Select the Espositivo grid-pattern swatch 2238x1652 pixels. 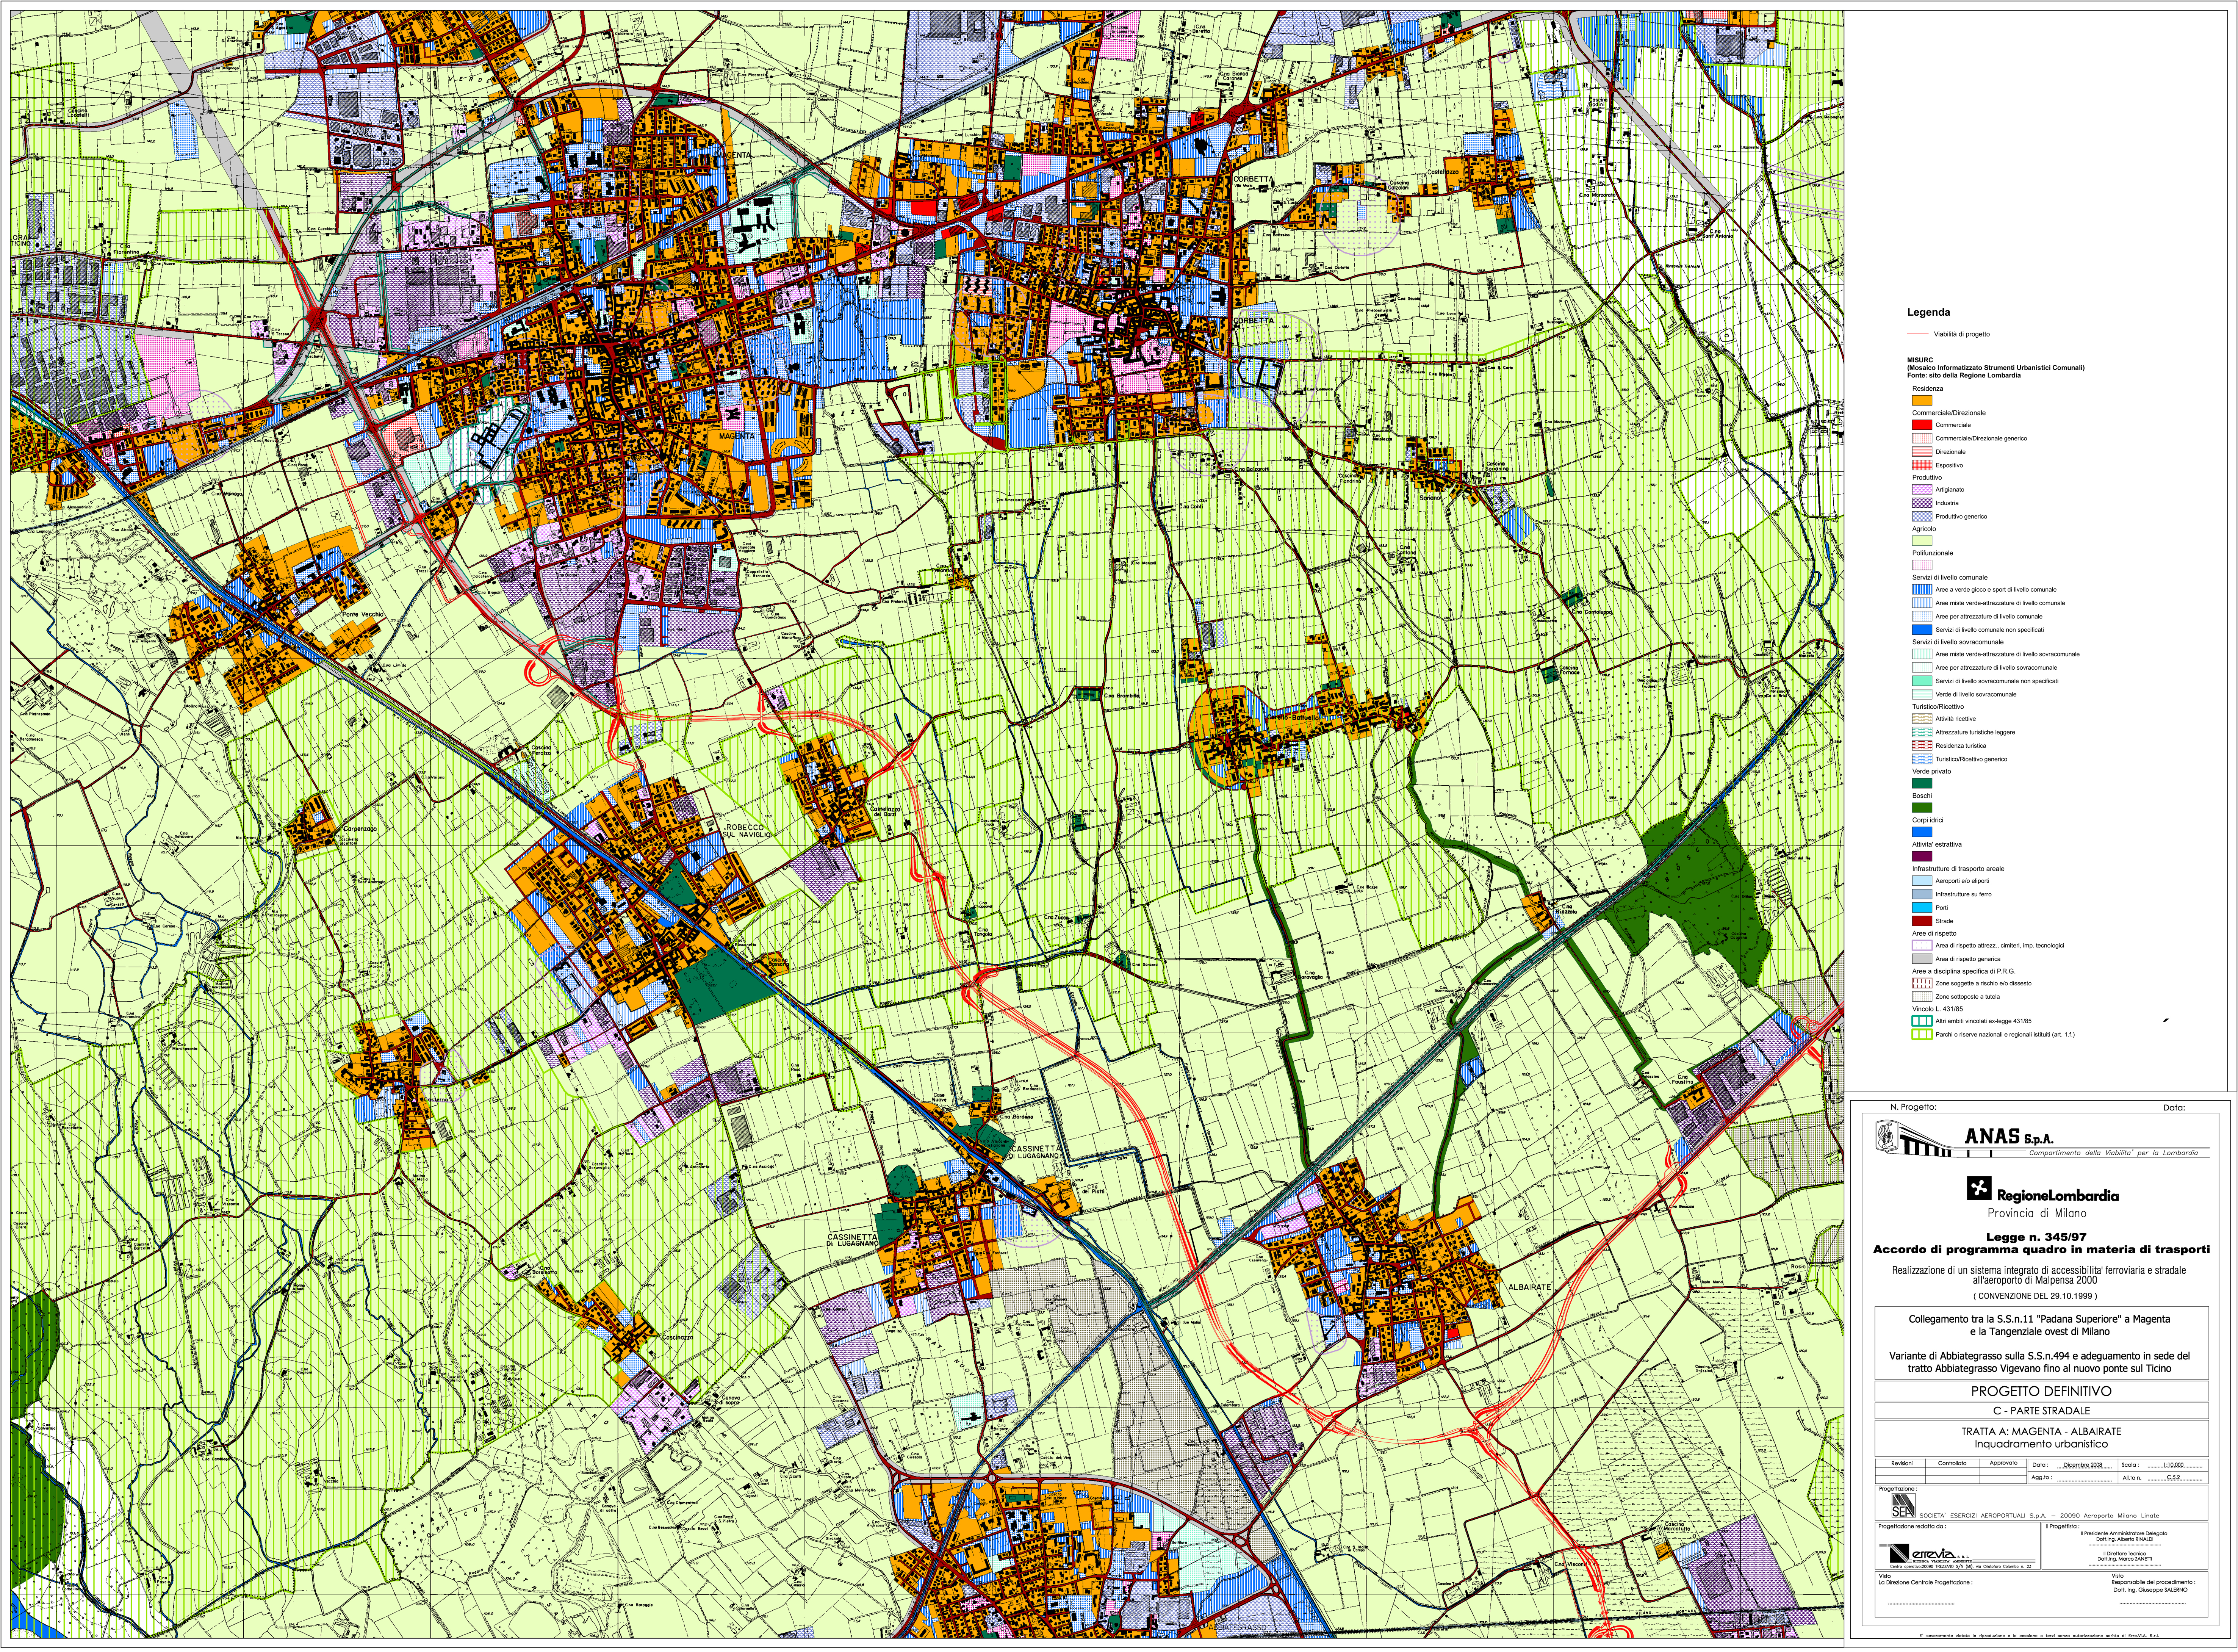[x=1922, y=465]
